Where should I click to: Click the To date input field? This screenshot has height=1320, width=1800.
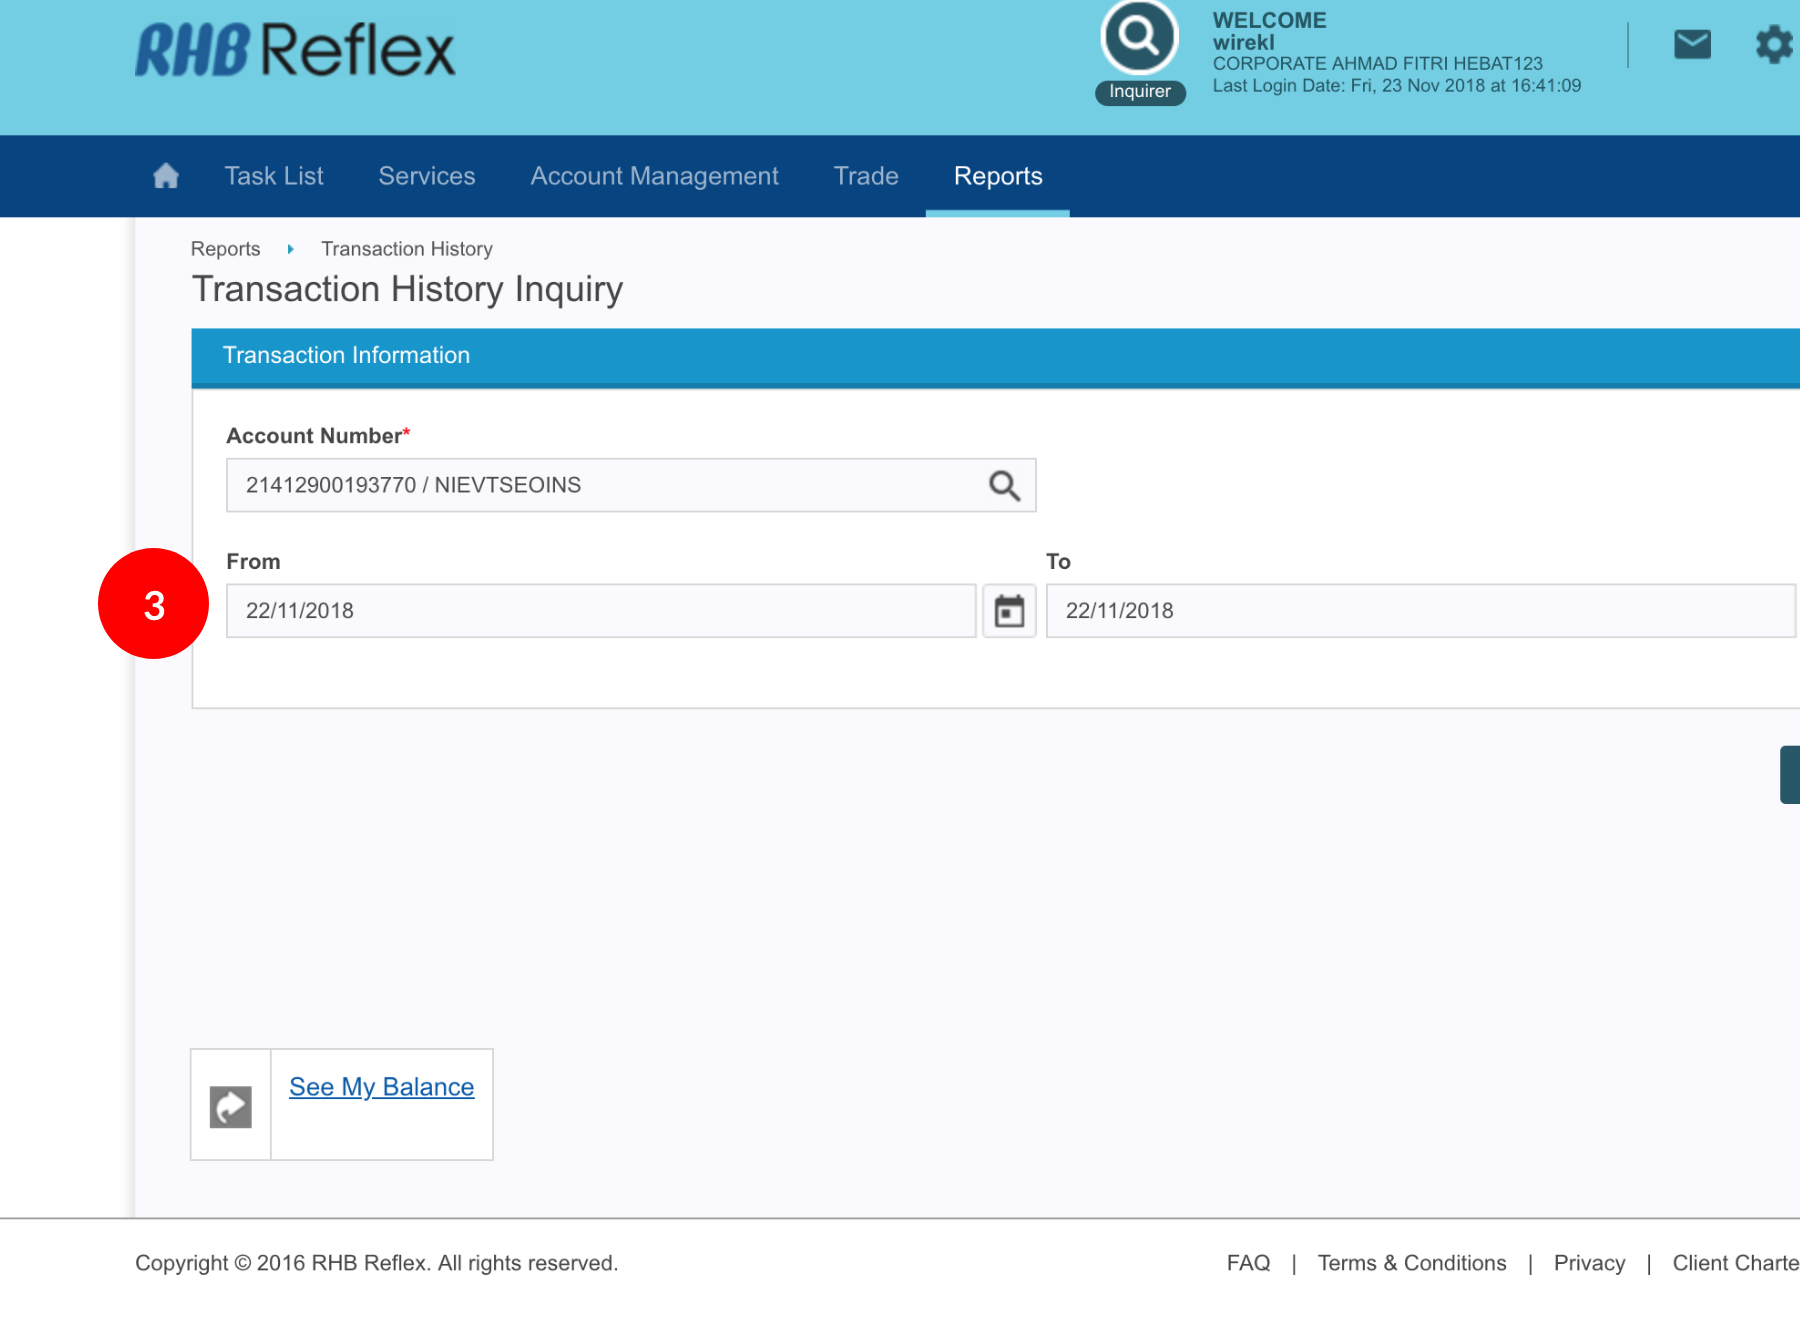coord(1420,611)
